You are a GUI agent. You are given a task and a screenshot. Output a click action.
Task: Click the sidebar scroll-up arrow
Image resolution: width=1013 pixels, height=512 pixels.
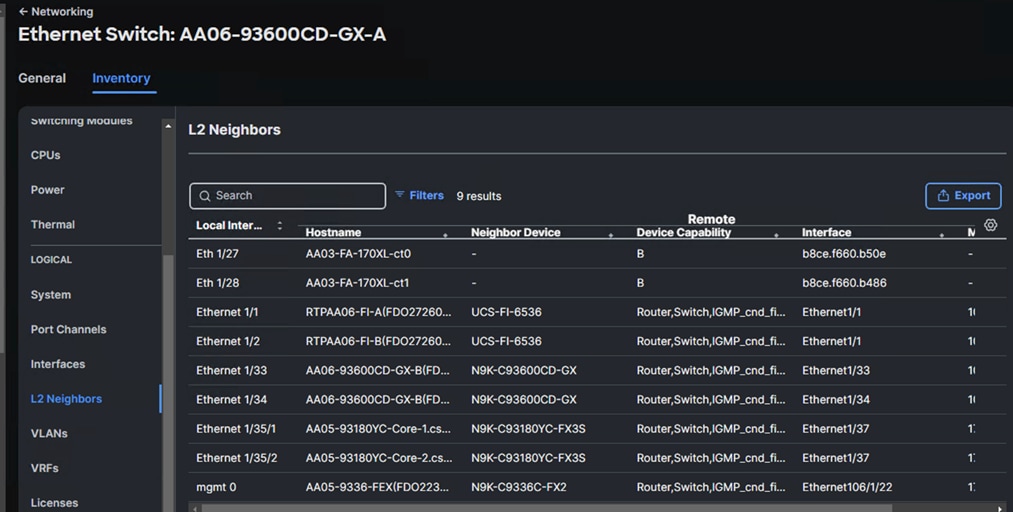(x=168, y=127)
